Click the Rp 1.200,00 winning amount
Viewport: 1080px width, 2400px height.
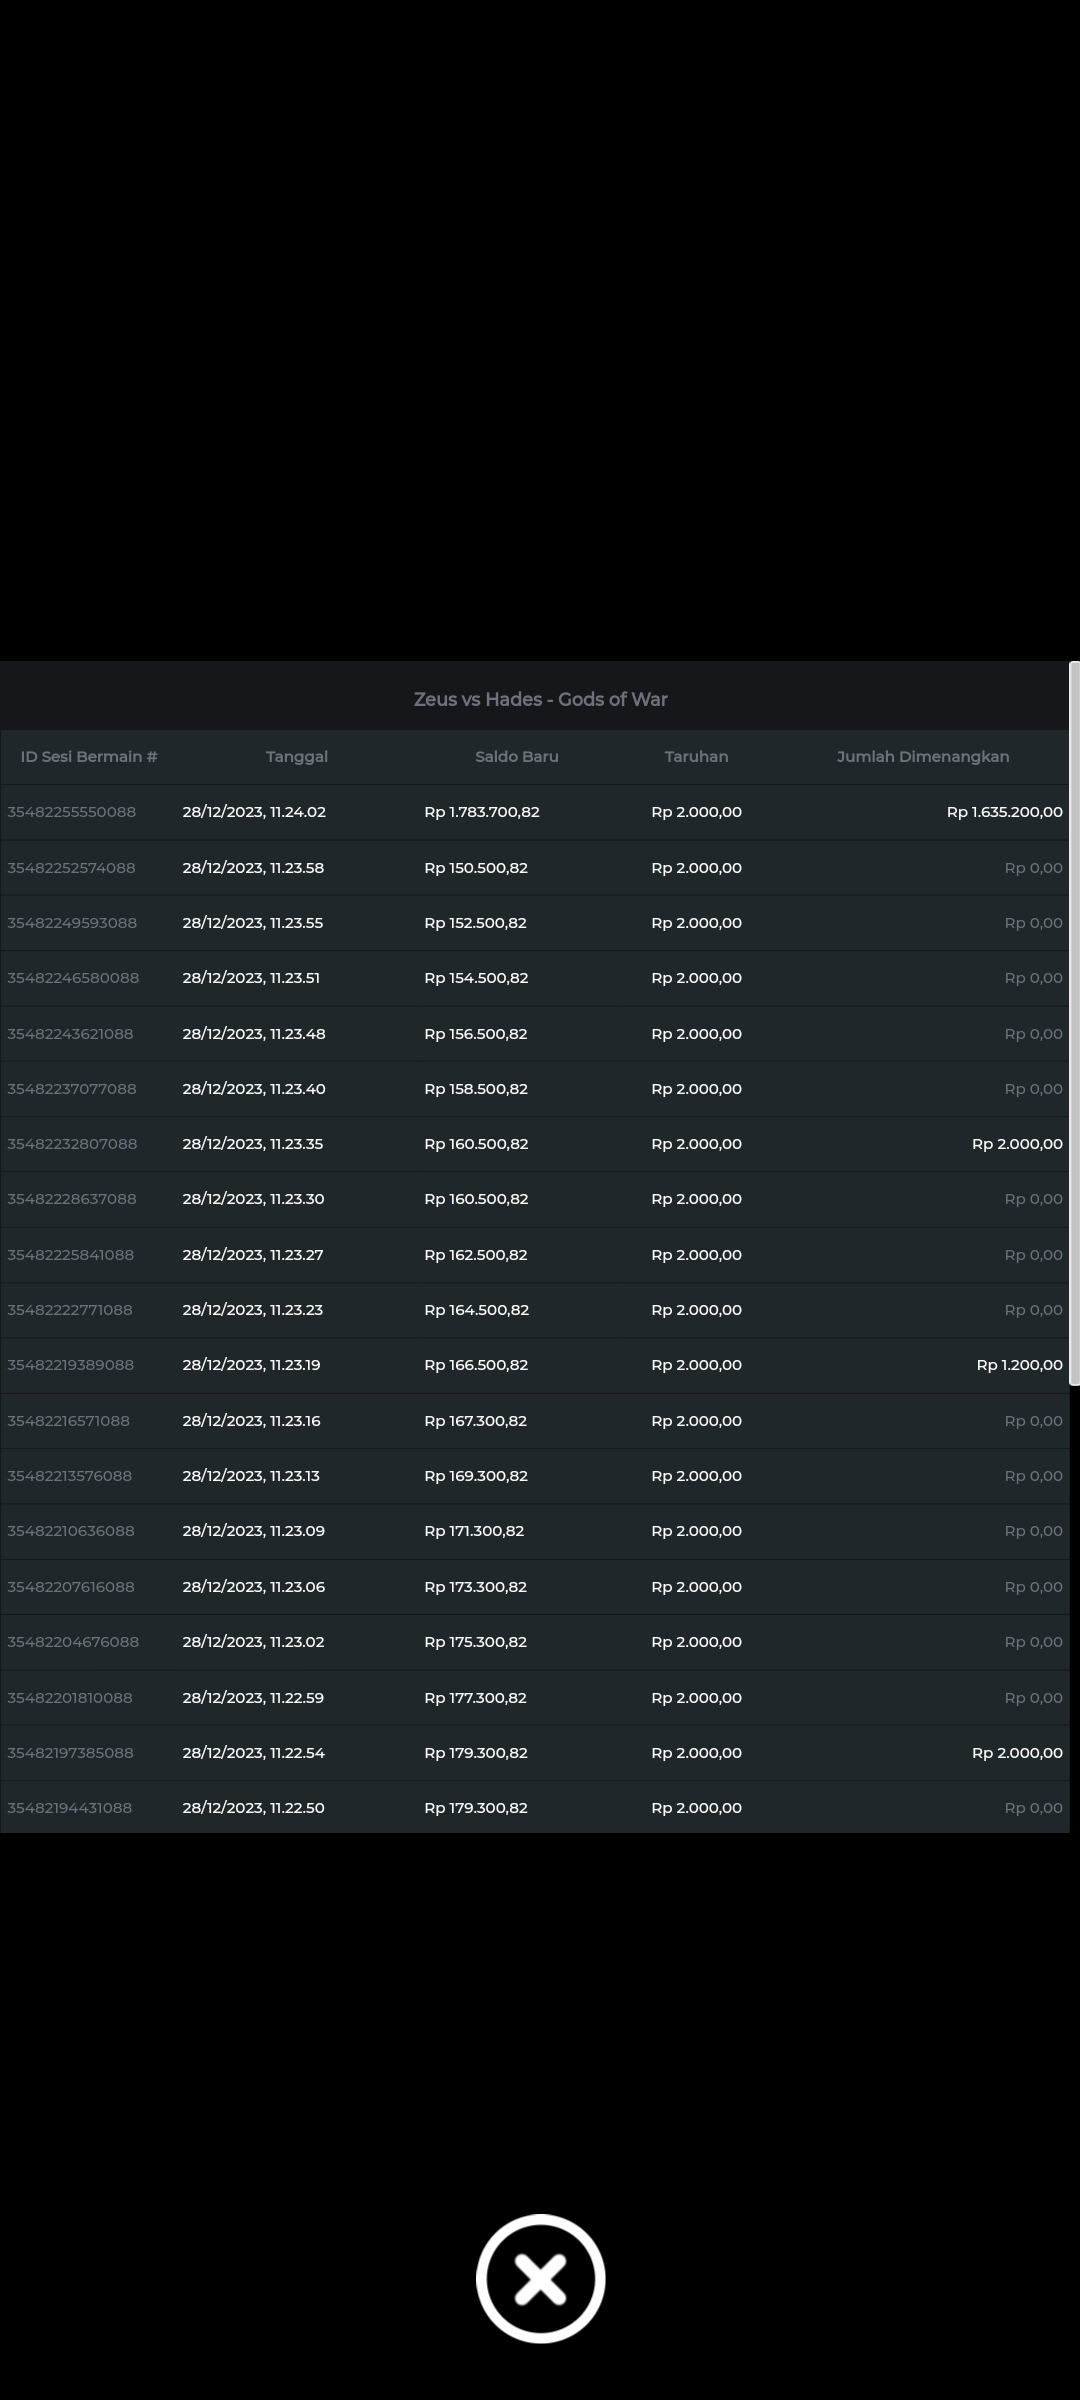pos(1019,1365)
